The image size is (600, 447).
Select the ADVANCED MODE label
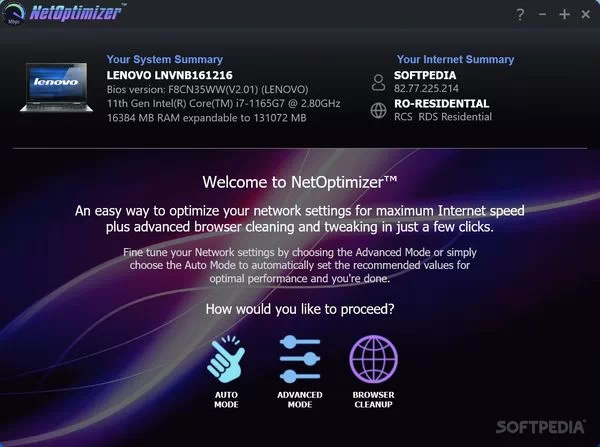(x=300, y=400)
